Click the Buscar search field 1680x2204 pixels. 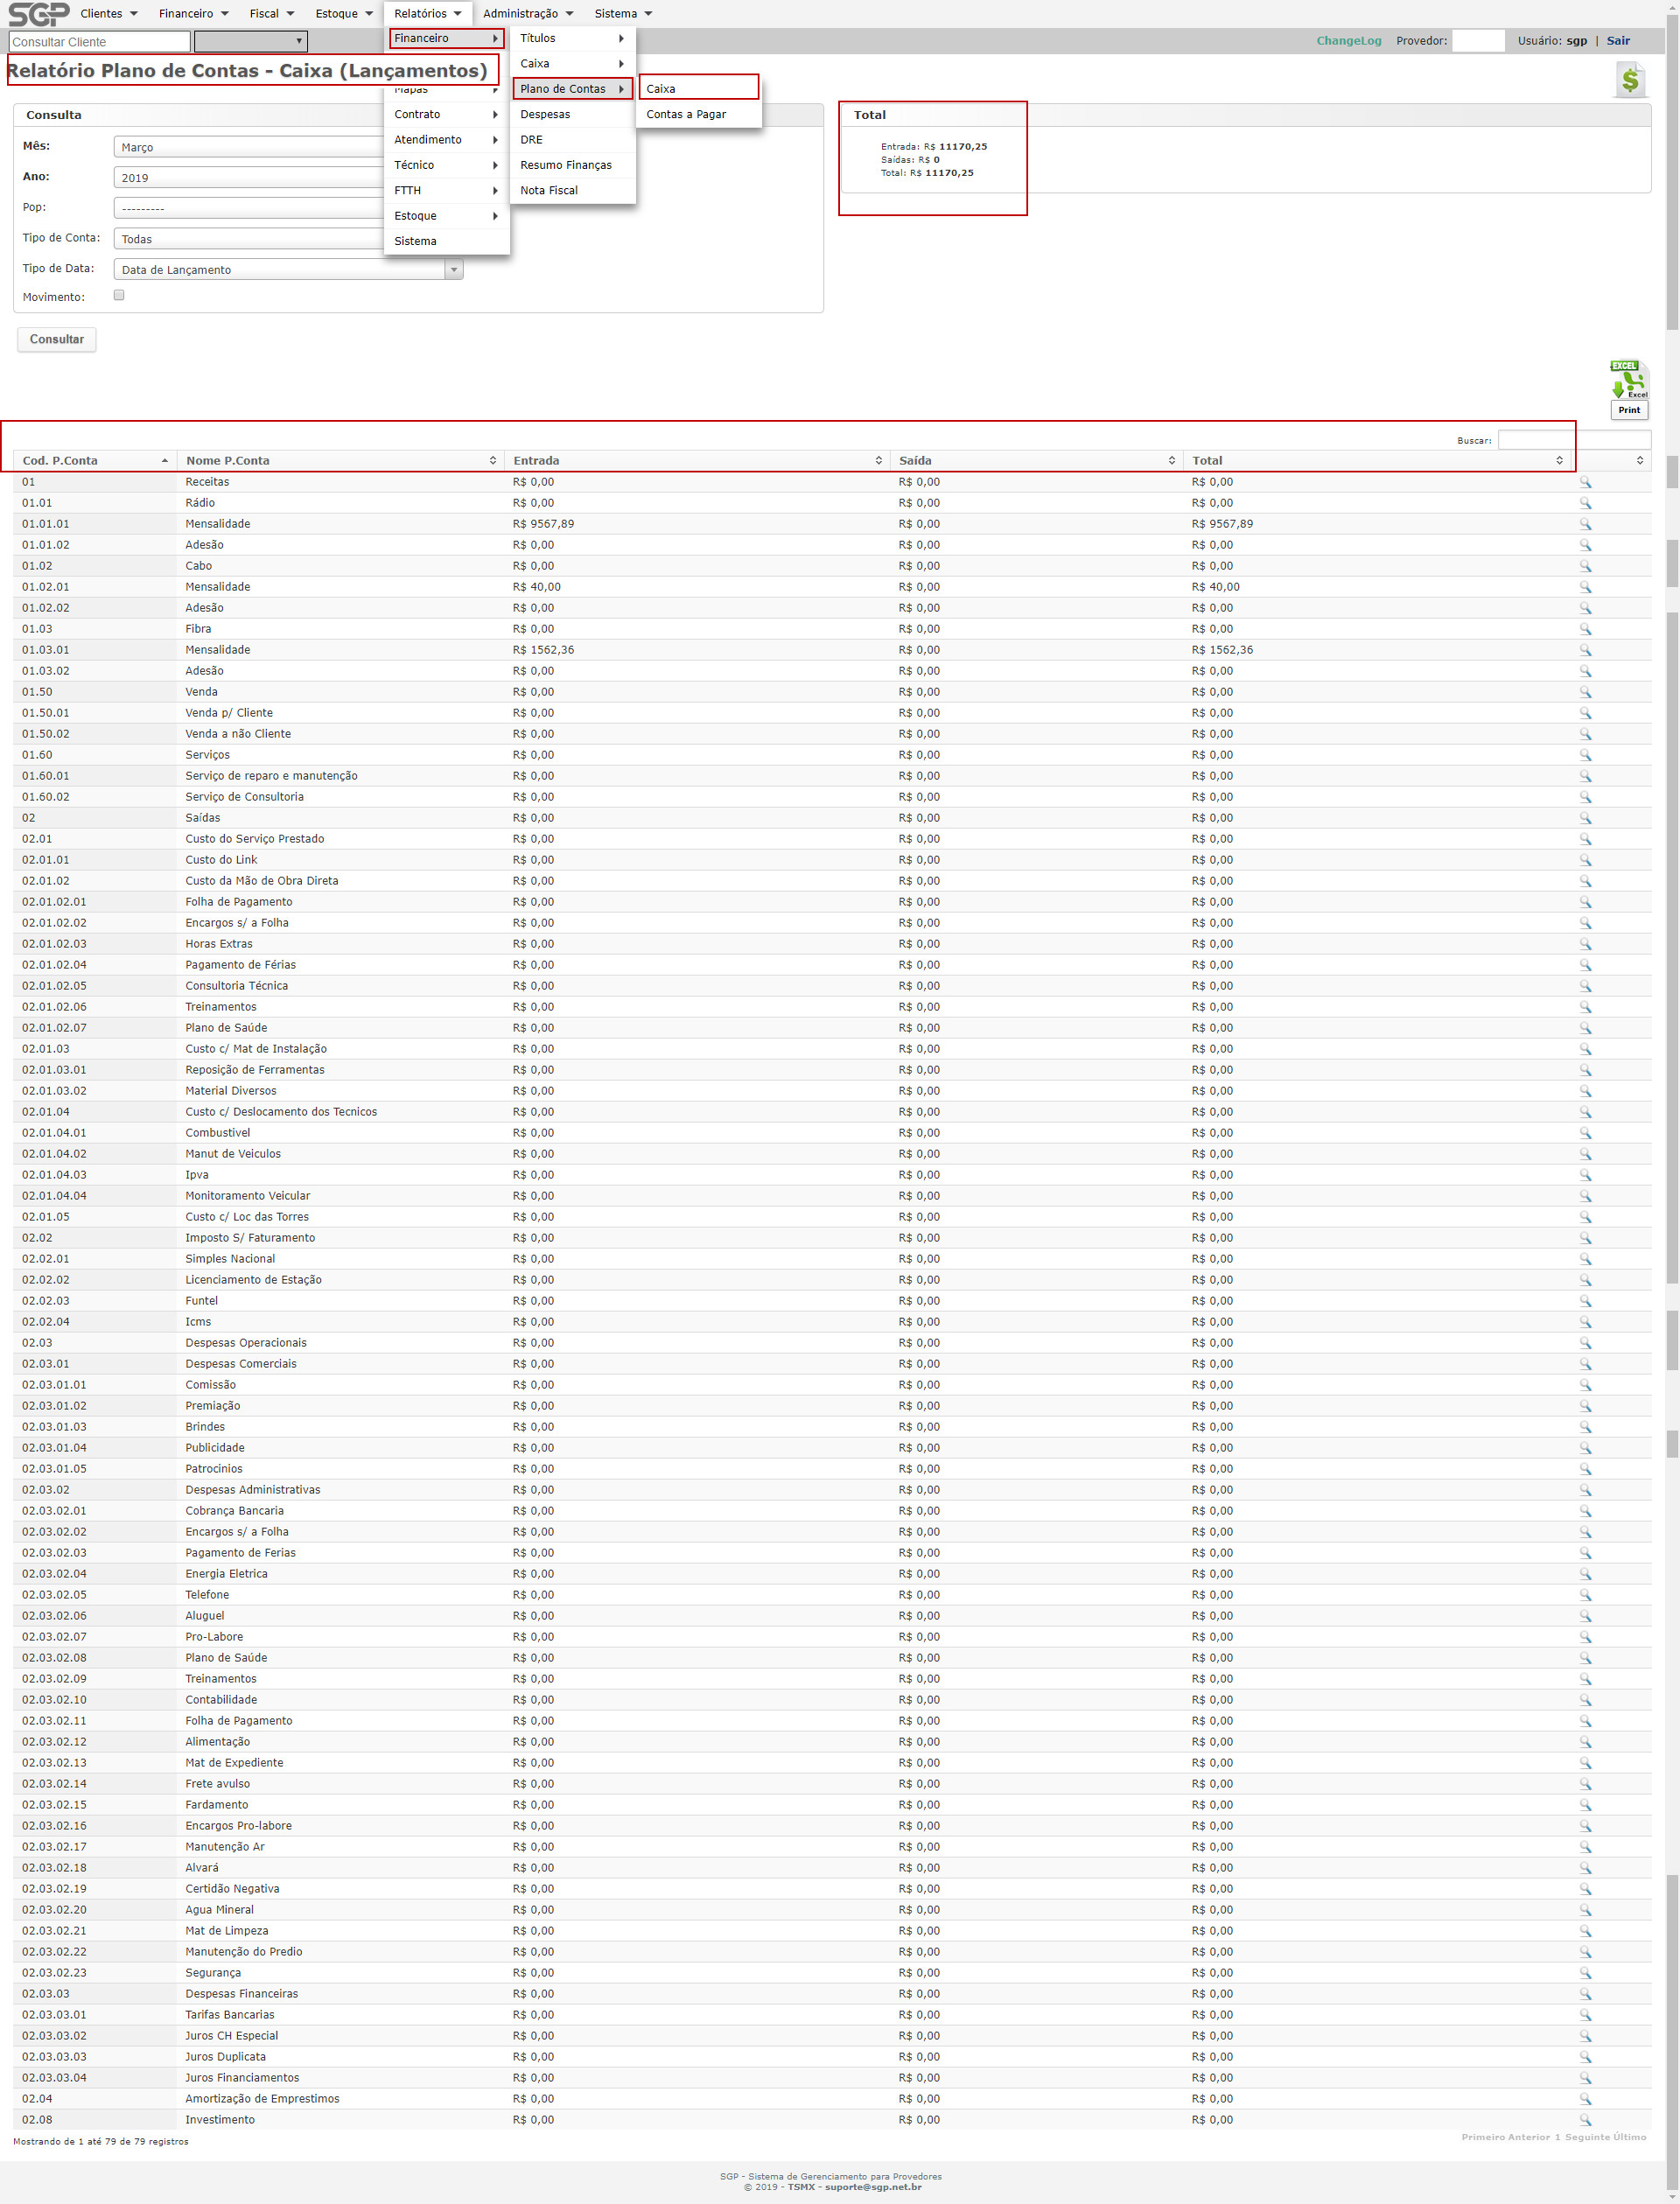tap(1573, 440)
